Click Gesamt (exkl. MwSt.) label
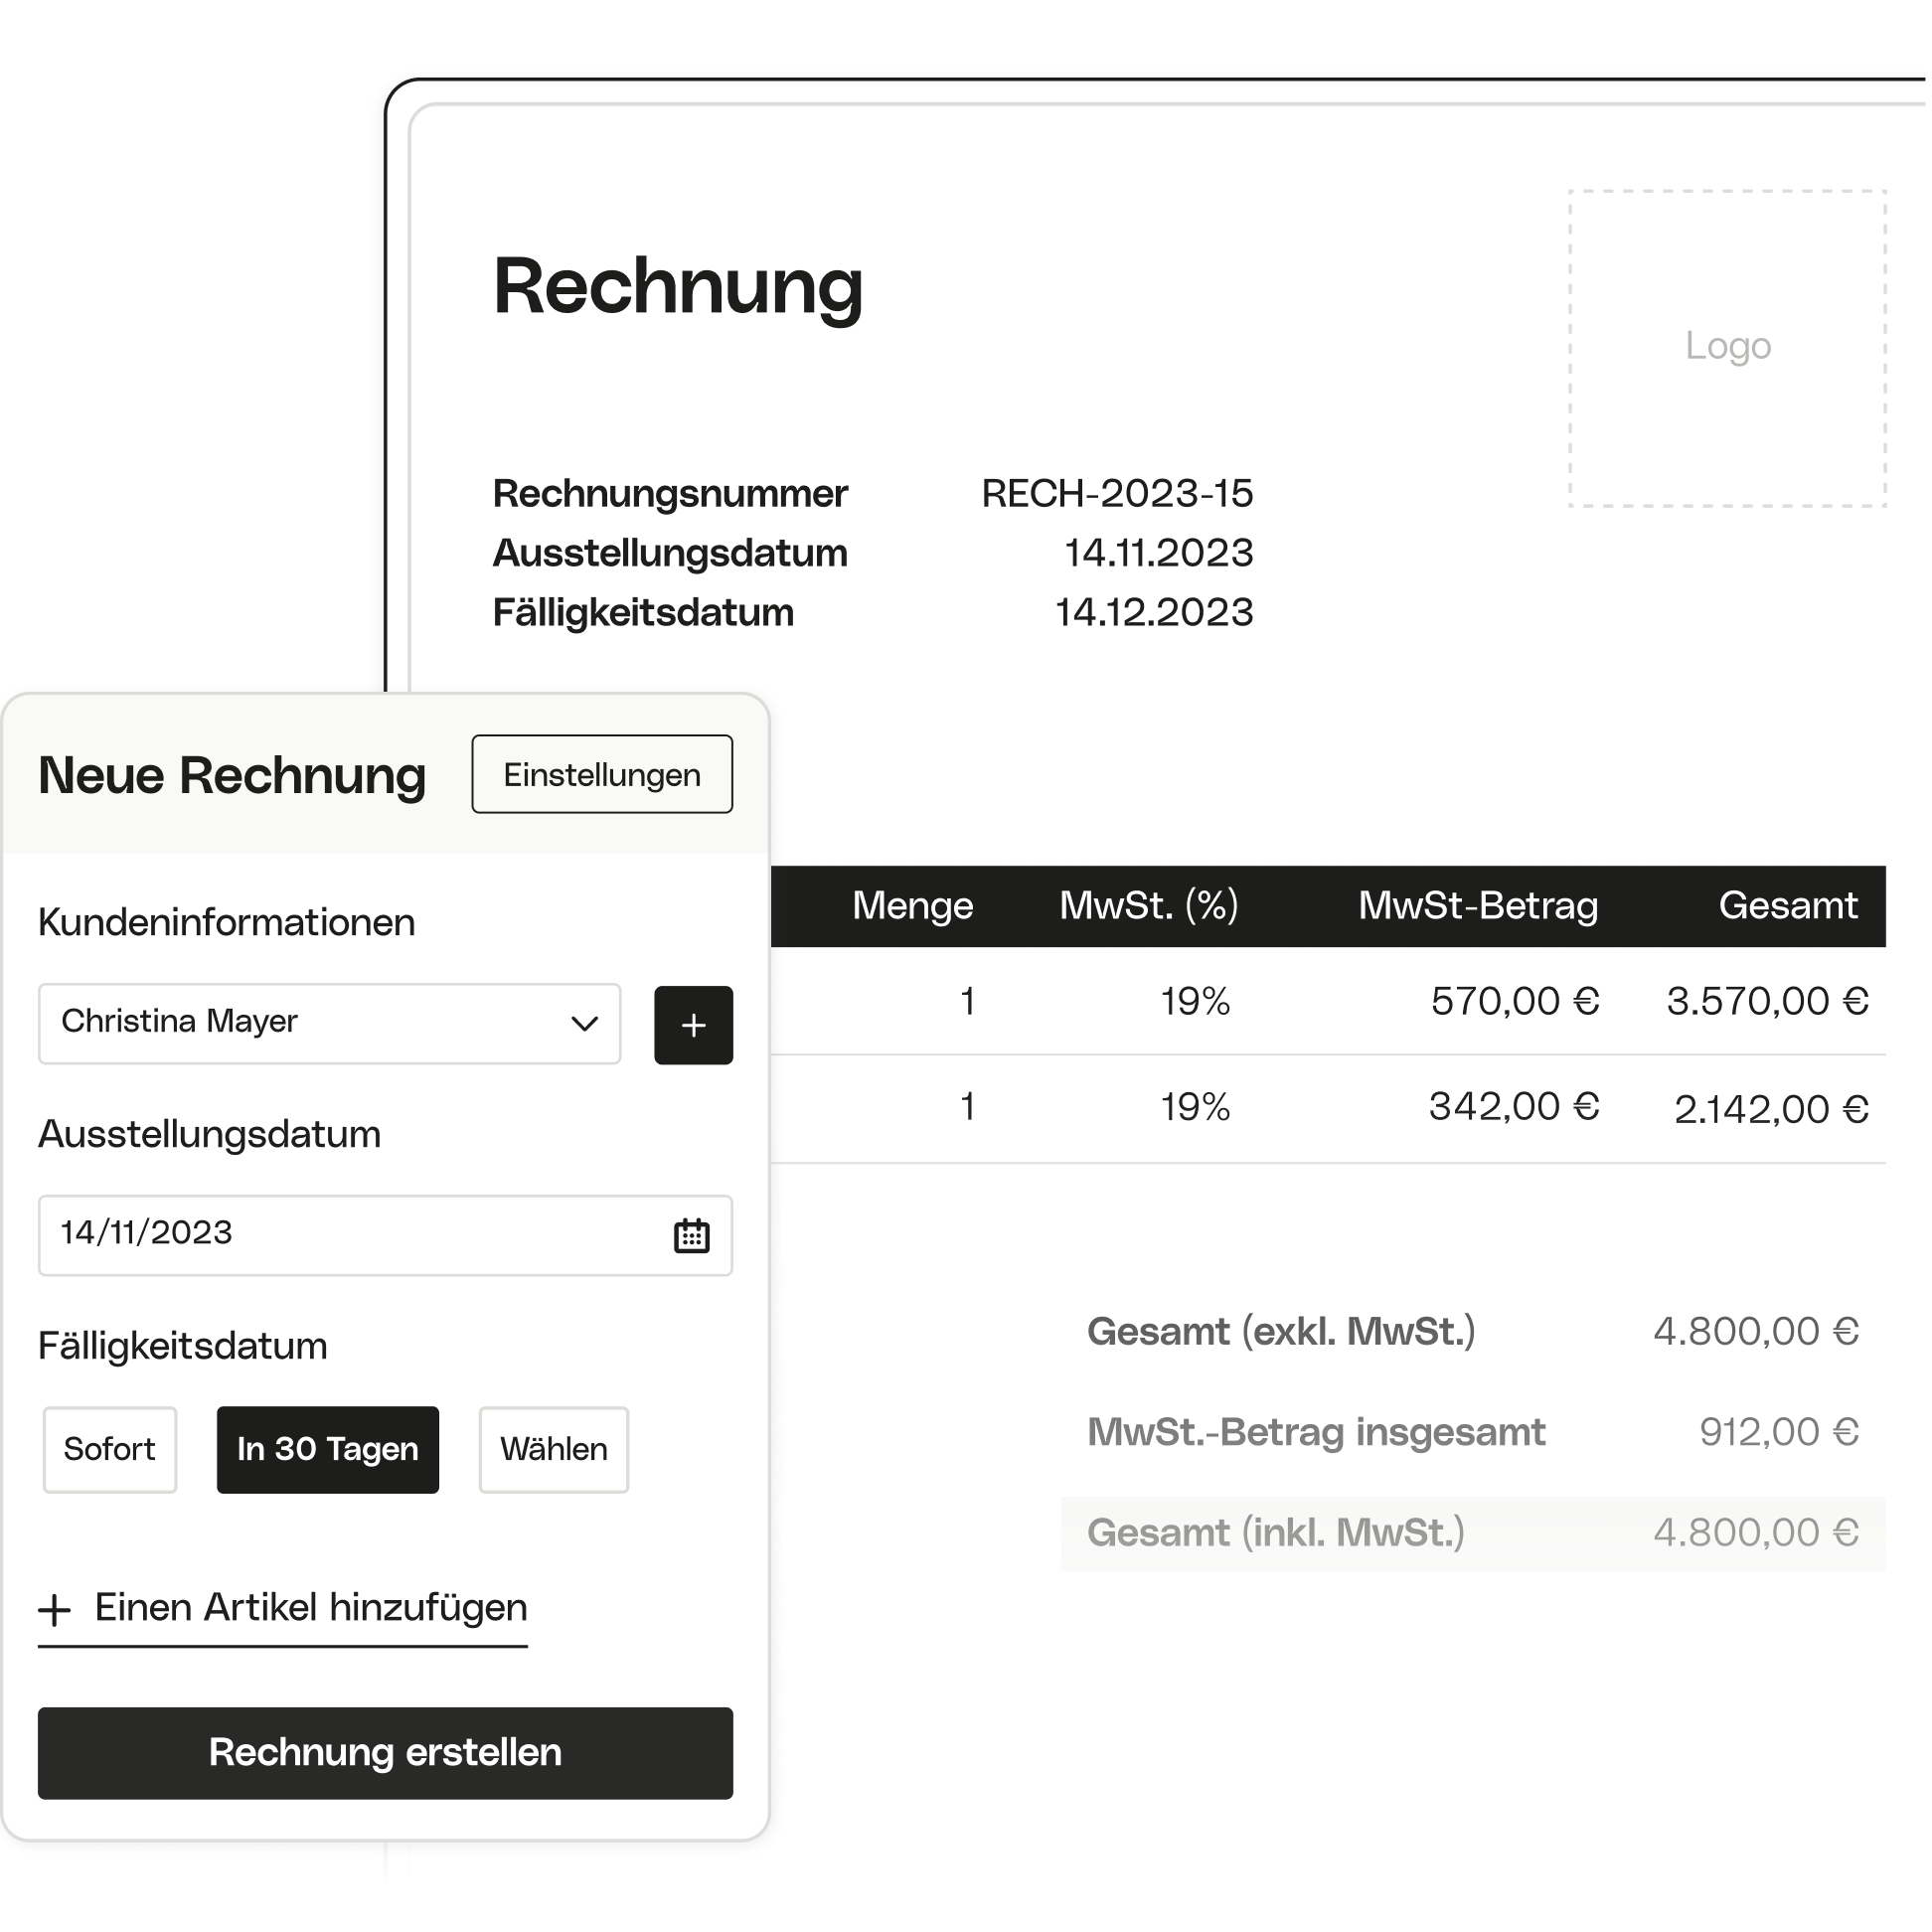 (1281, 1331)
